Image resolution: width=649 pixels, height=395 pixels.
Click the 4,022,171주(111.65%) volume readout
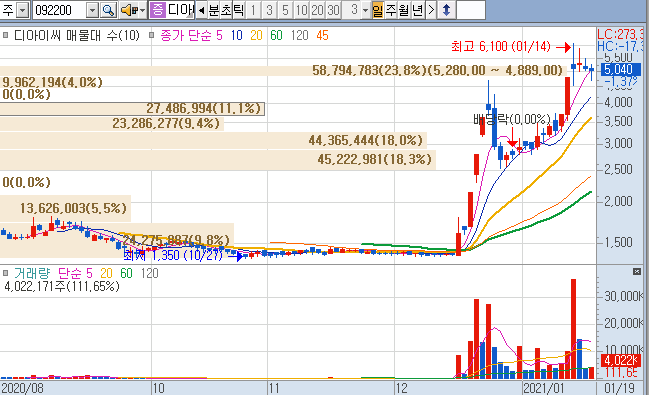point(62,286)
